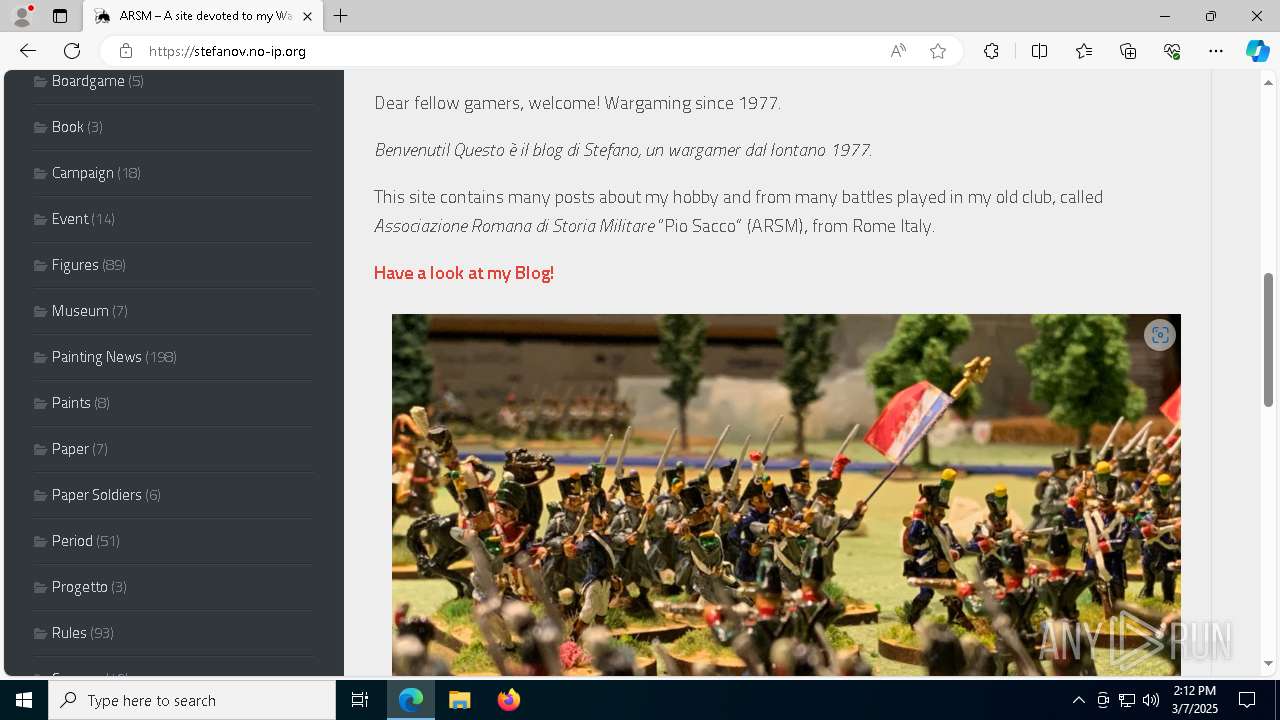1280x720 pixels.
Task: Open Task View on taskbar
Action: click(360, 700)
